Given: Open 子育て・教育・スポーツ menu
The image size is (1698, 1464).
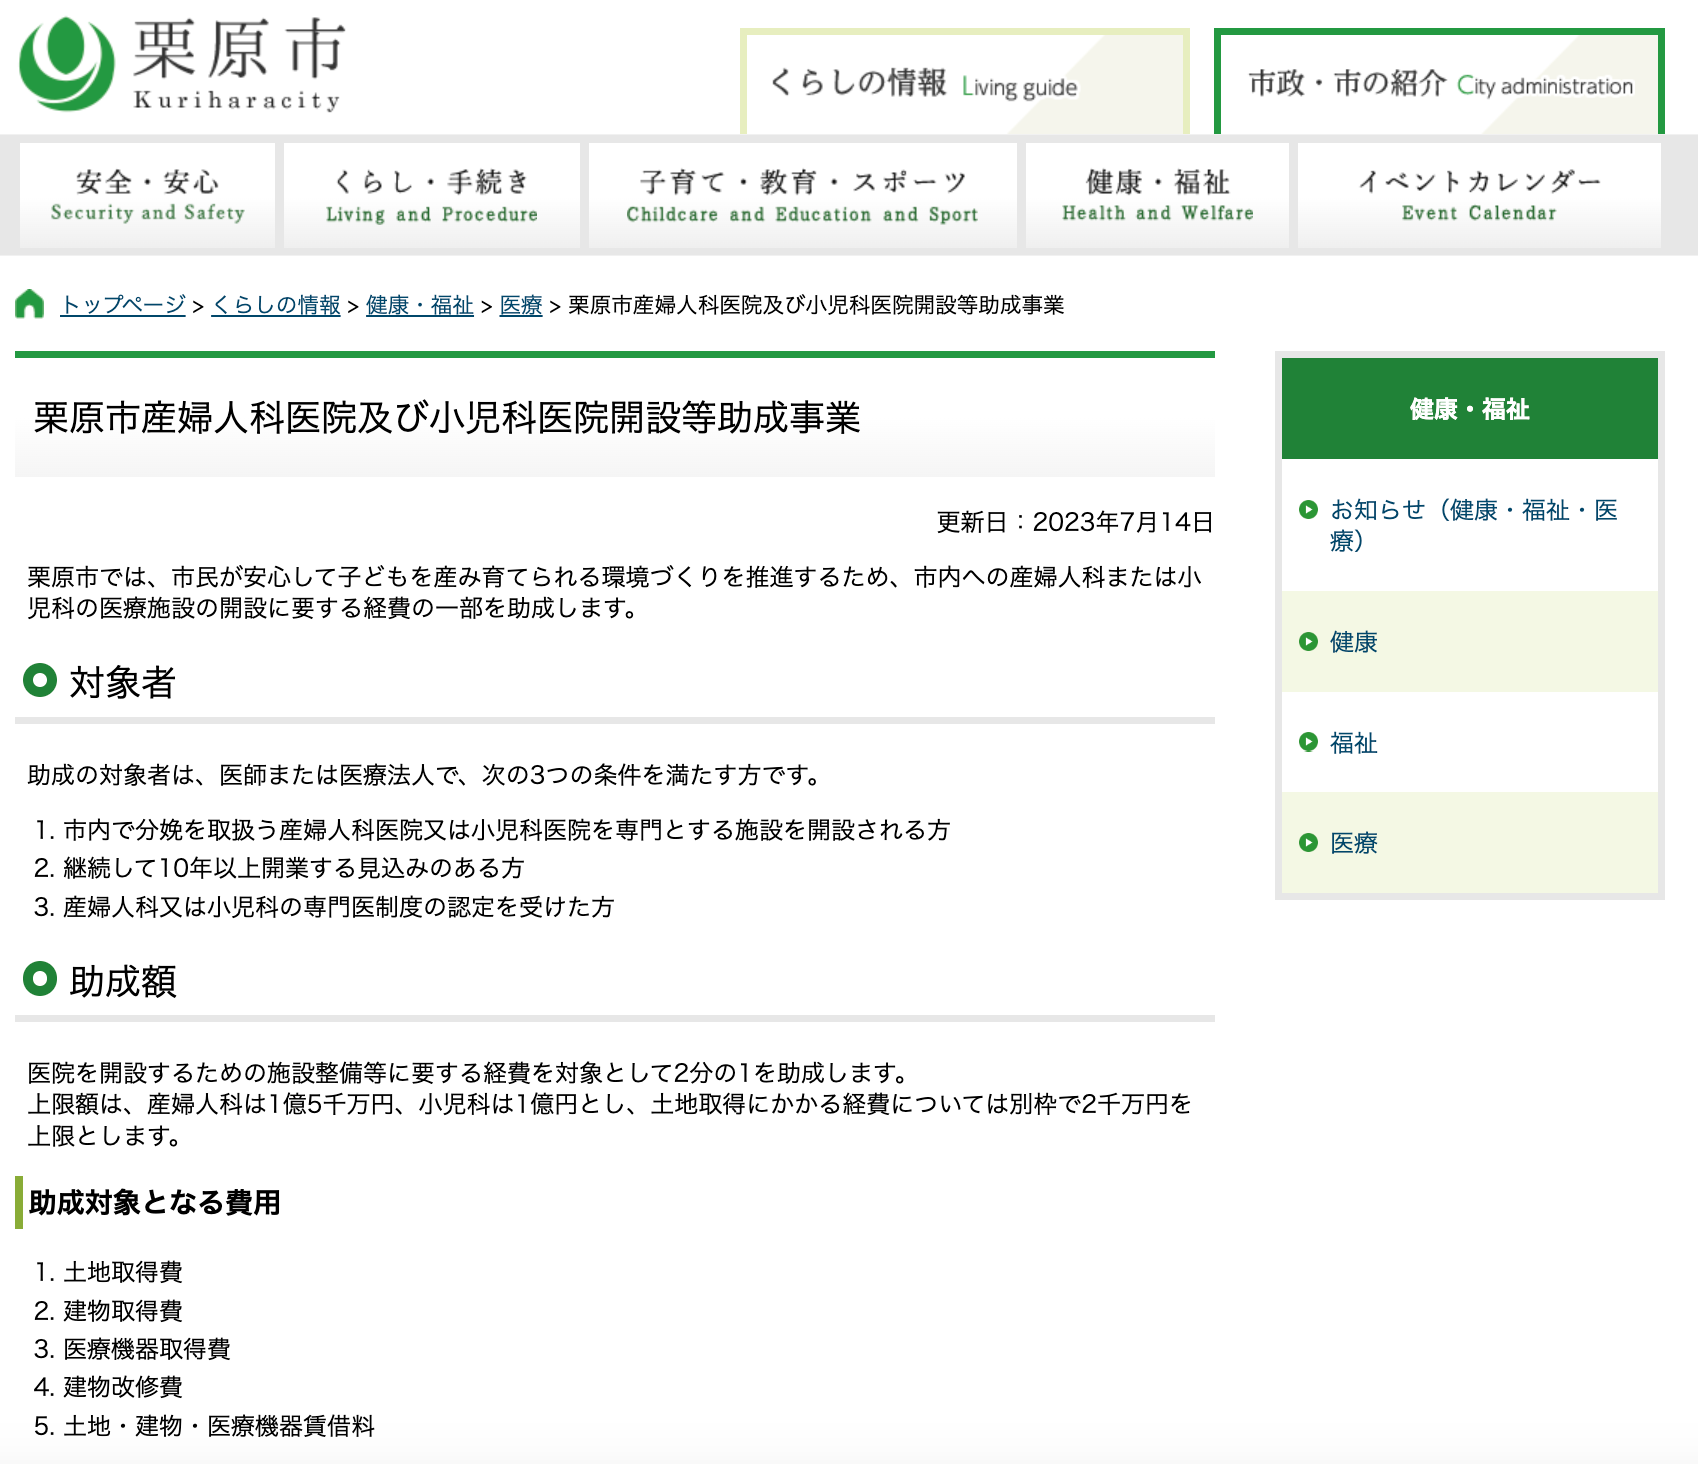Looking at the screenshot, I should tap(803, 195).
